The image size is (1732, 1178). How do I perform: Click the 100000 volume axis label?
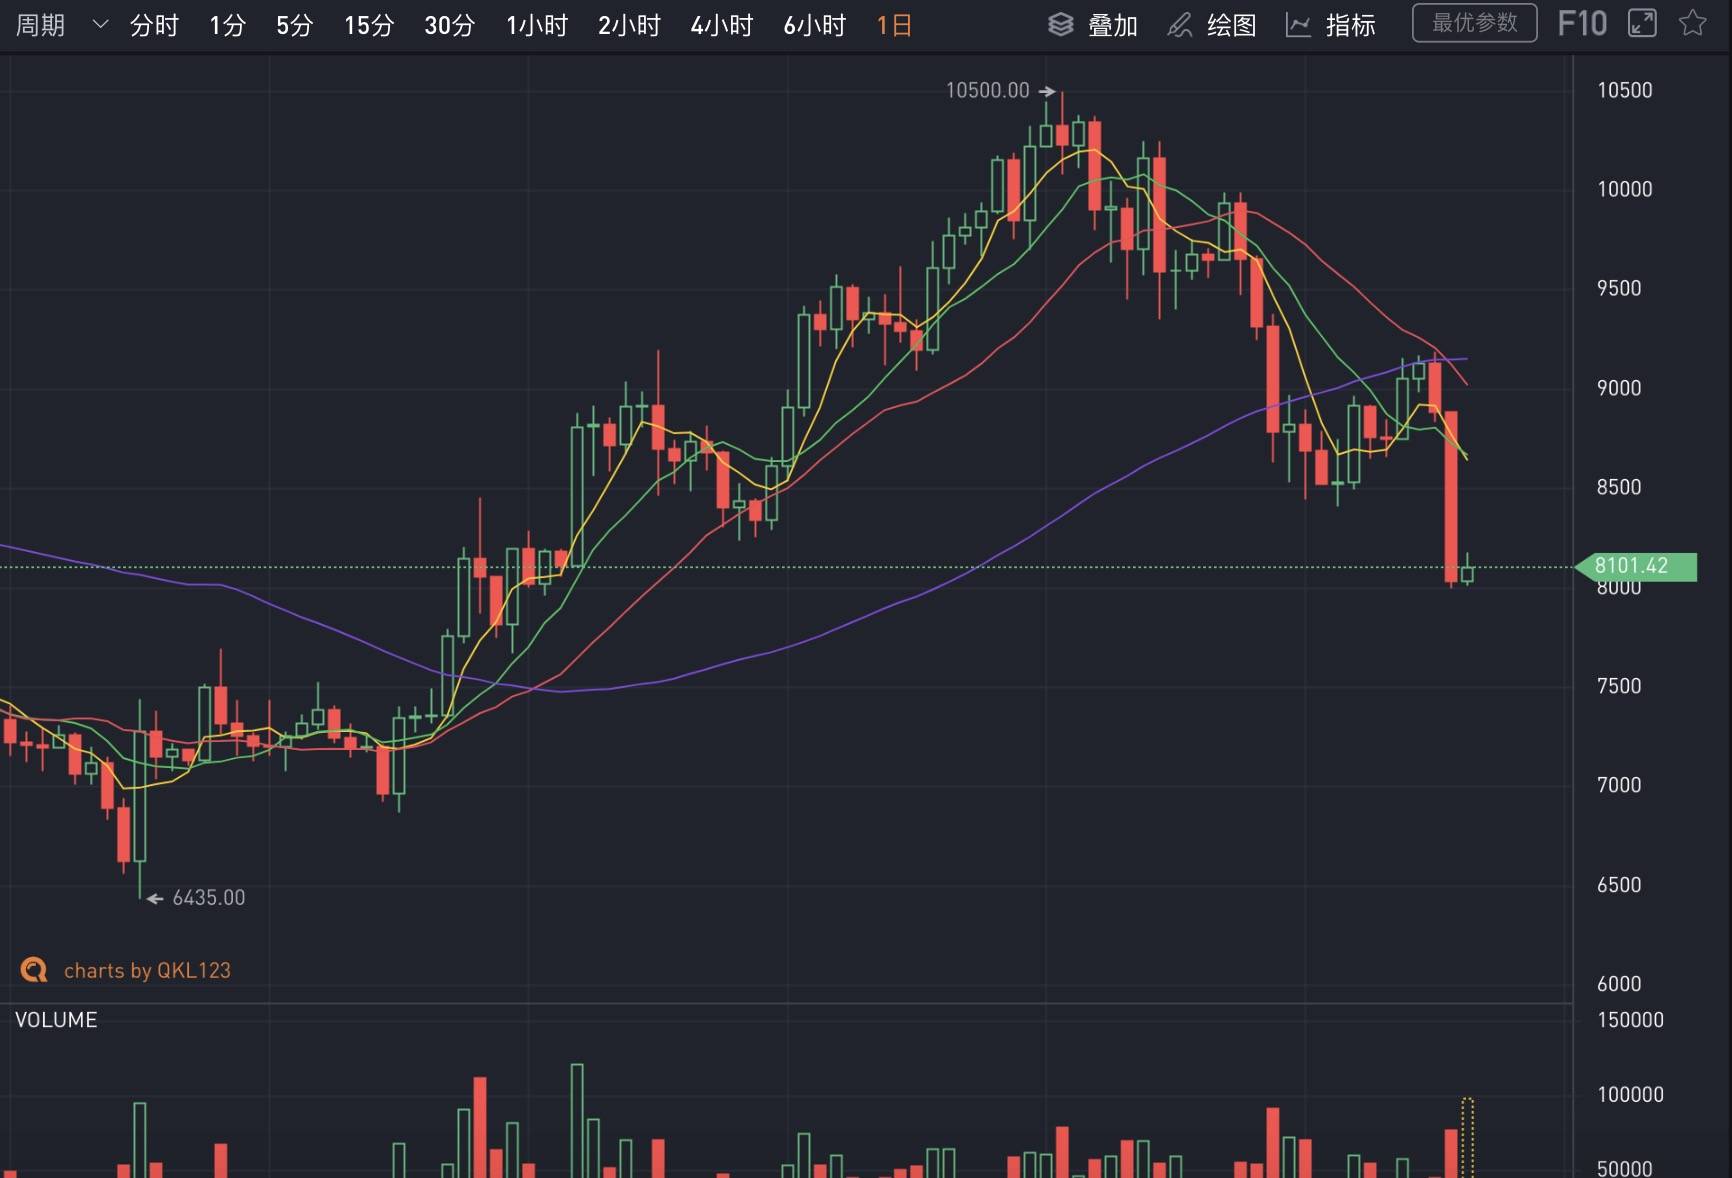click(1630, 1094)
